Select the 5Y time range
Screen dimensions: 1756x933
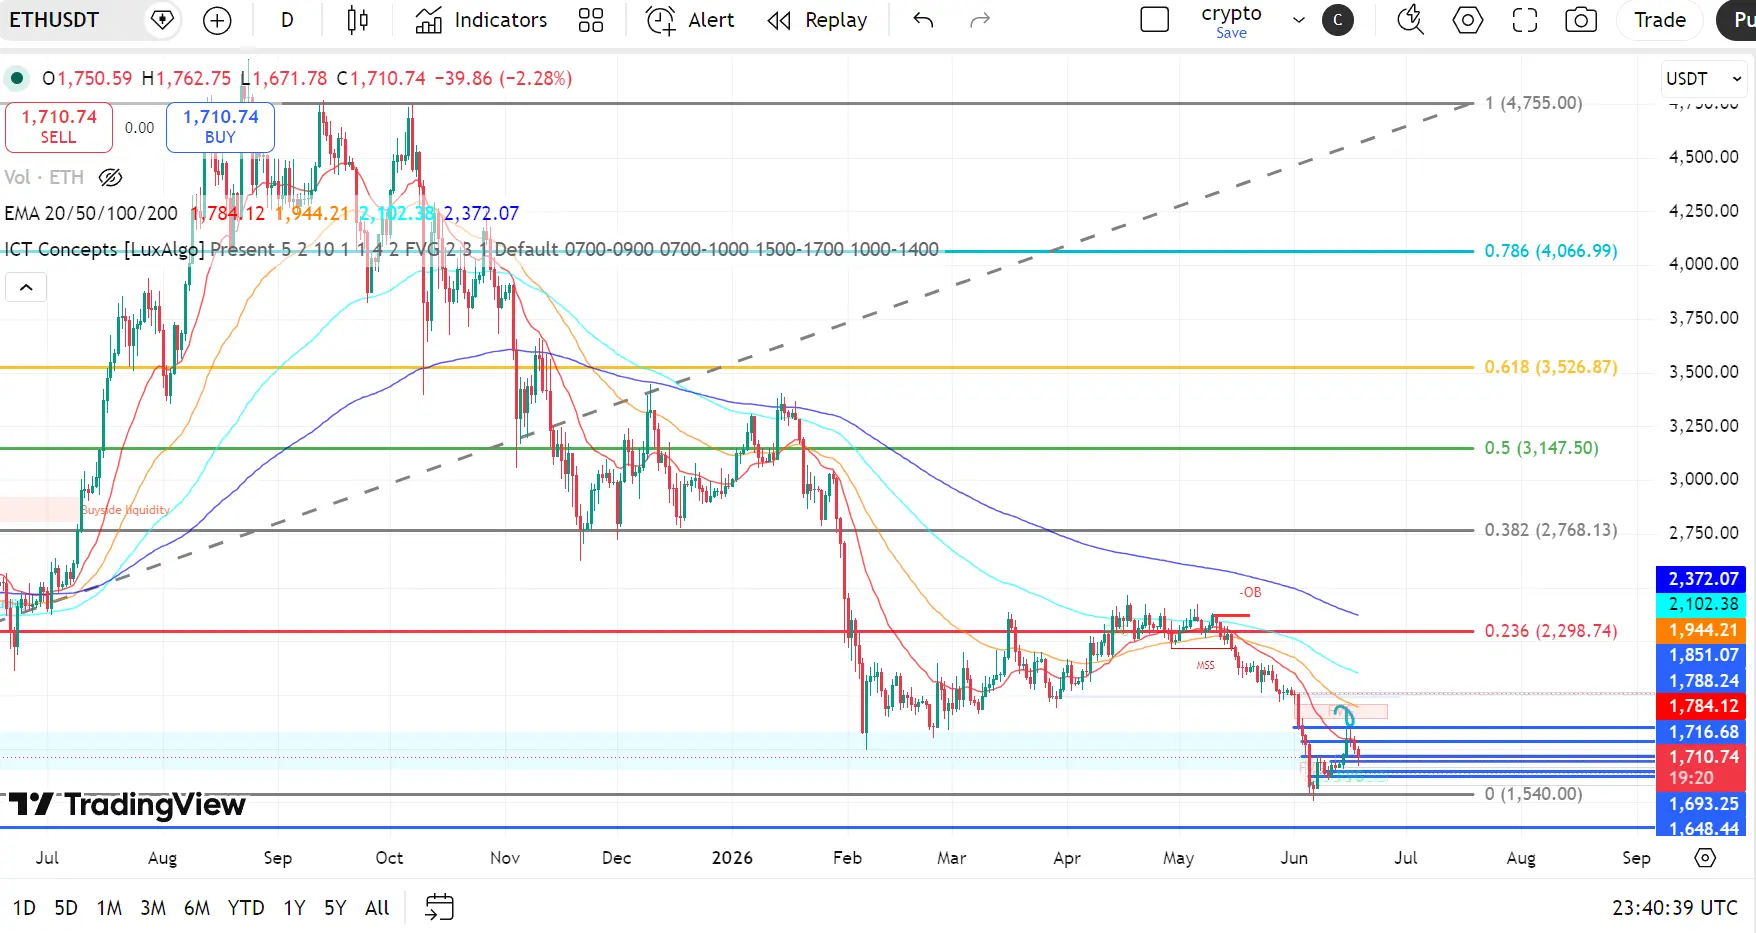tap(335, 908)
